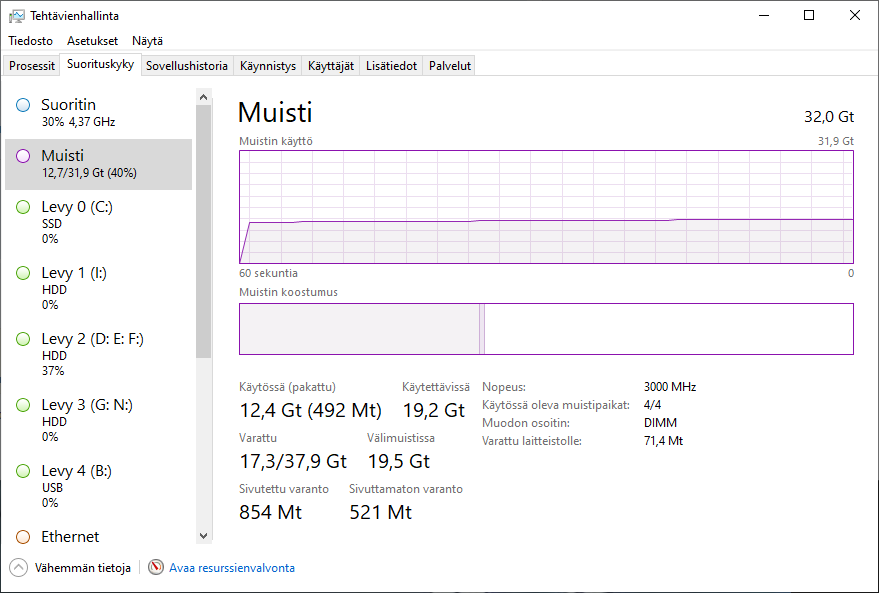879x593 pixels.
Task: Click the Muisti purple circle icon
Action: (x=23, y=156)
